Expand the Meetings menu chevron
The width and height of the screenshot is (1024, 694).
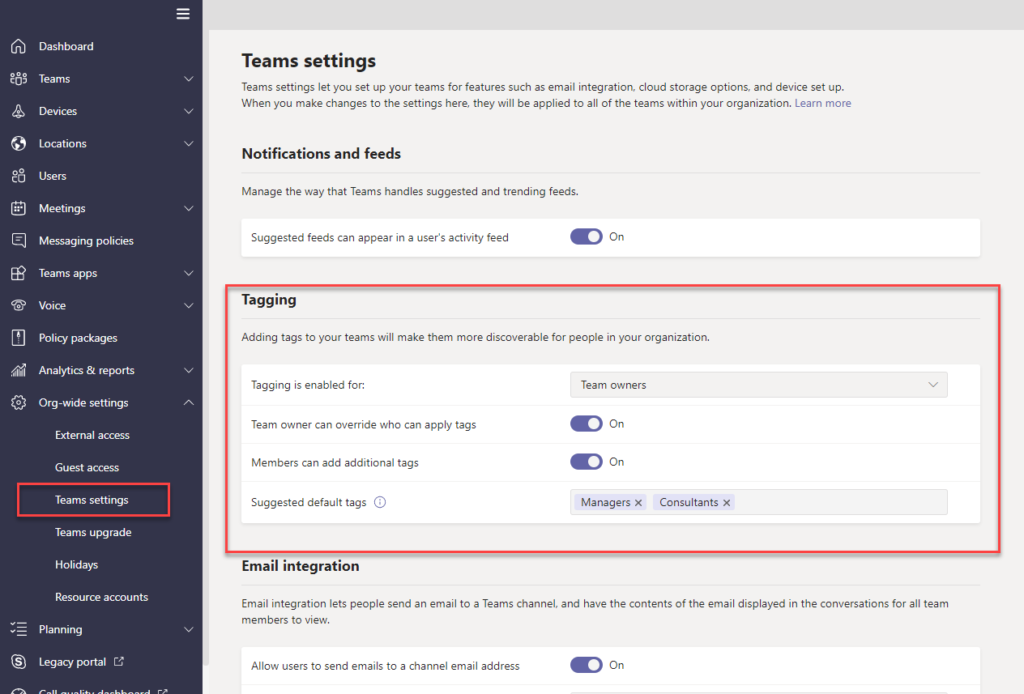point(189,208)
